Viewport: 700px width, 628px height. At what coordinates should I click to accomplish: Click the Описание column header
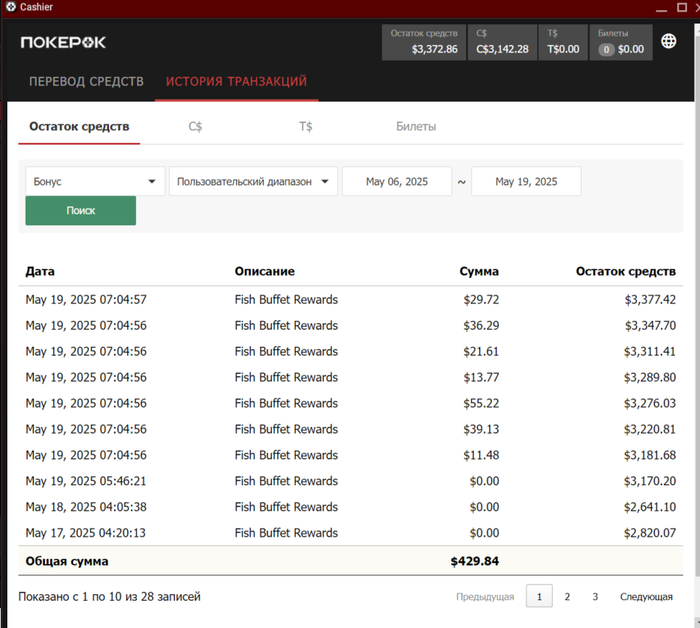tap(265, 271)
